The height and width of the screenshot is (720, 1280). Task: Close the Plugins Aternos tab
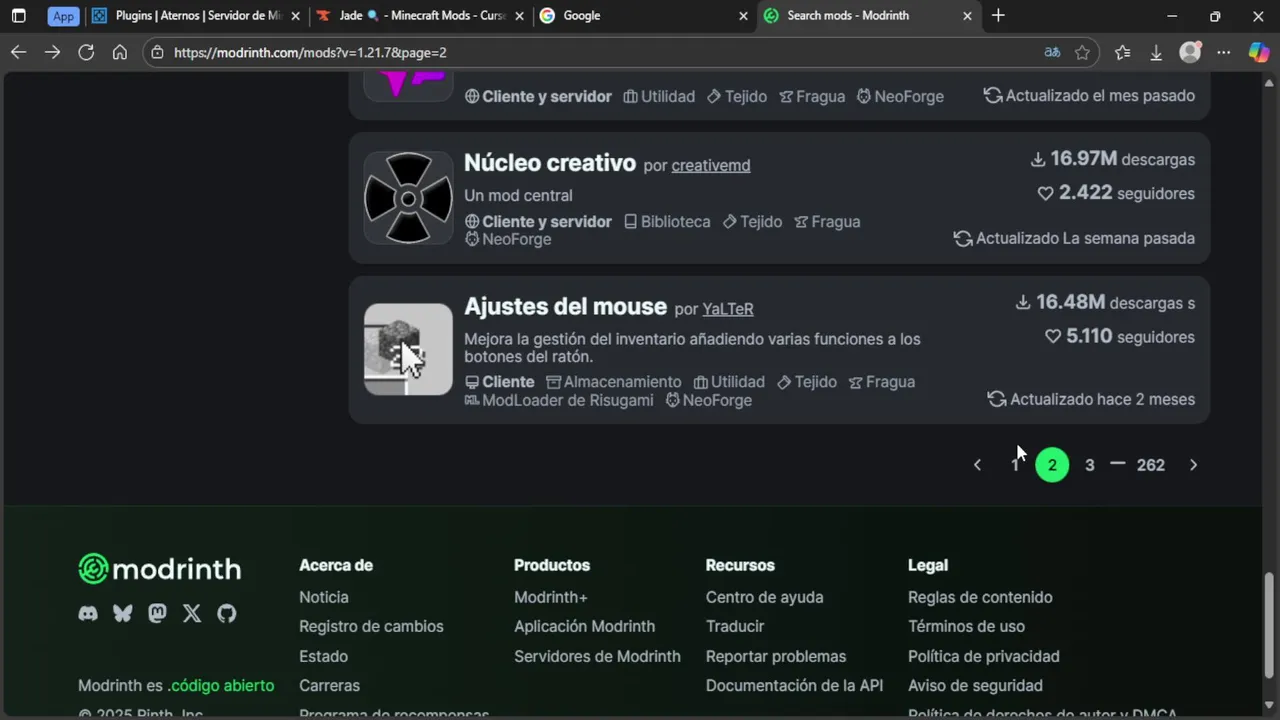[295, 16]
